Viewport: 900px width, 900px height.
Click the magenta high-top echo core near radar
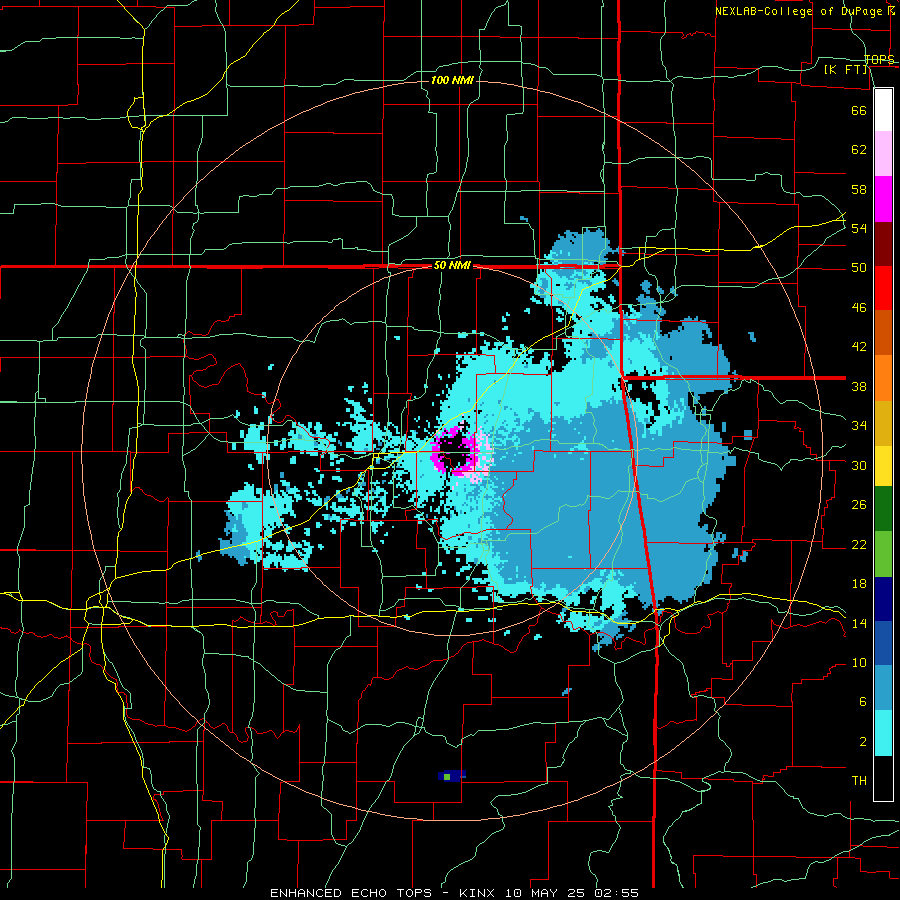tap(456, 451)
